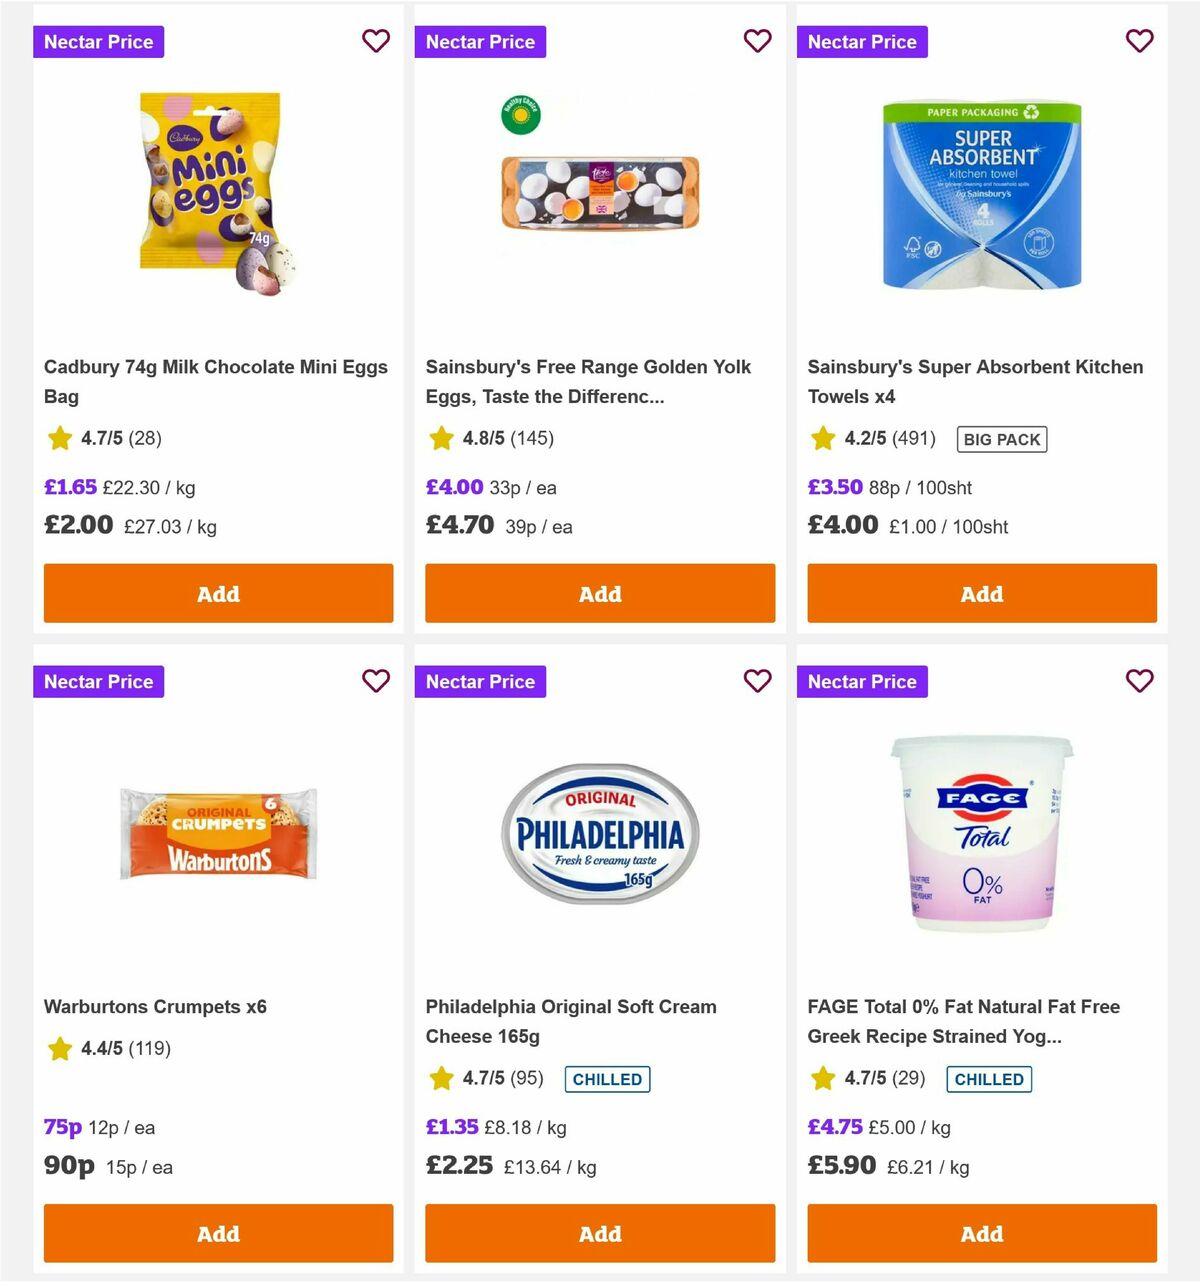Click the kitchen towel product image

(x=981, y=195)
